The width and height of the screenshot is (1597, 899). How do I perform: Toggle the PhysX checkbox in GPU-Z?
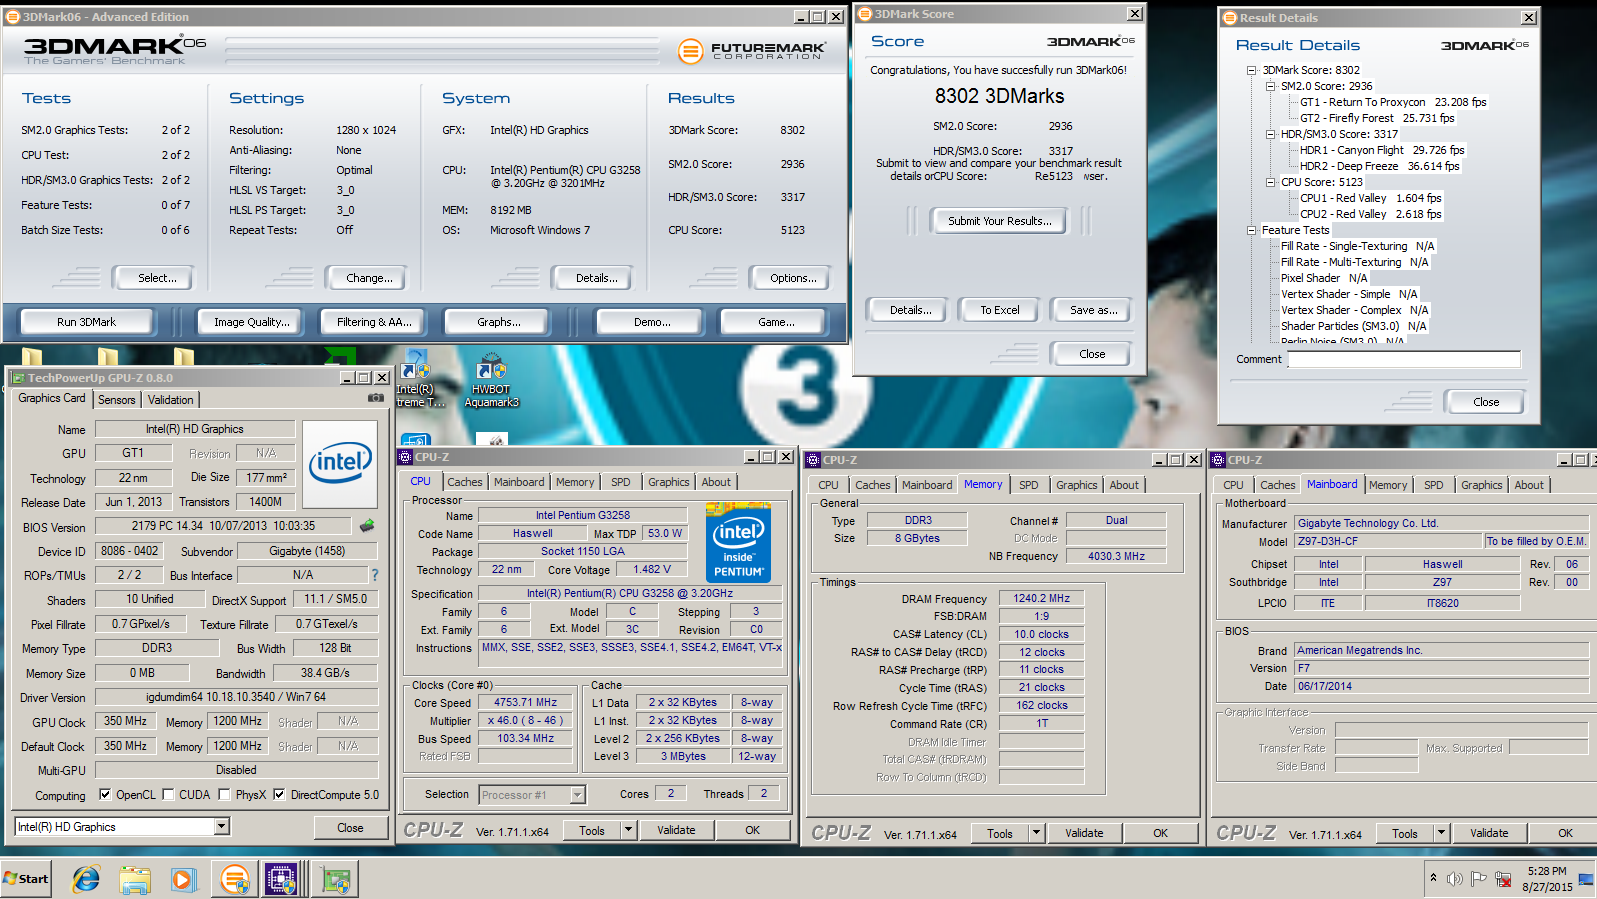click(225, 795)
